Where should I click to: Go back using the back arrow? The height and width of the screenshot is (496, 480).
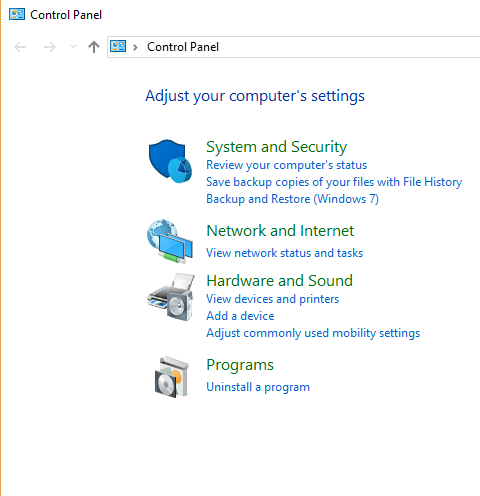click(x=20, y=47)
